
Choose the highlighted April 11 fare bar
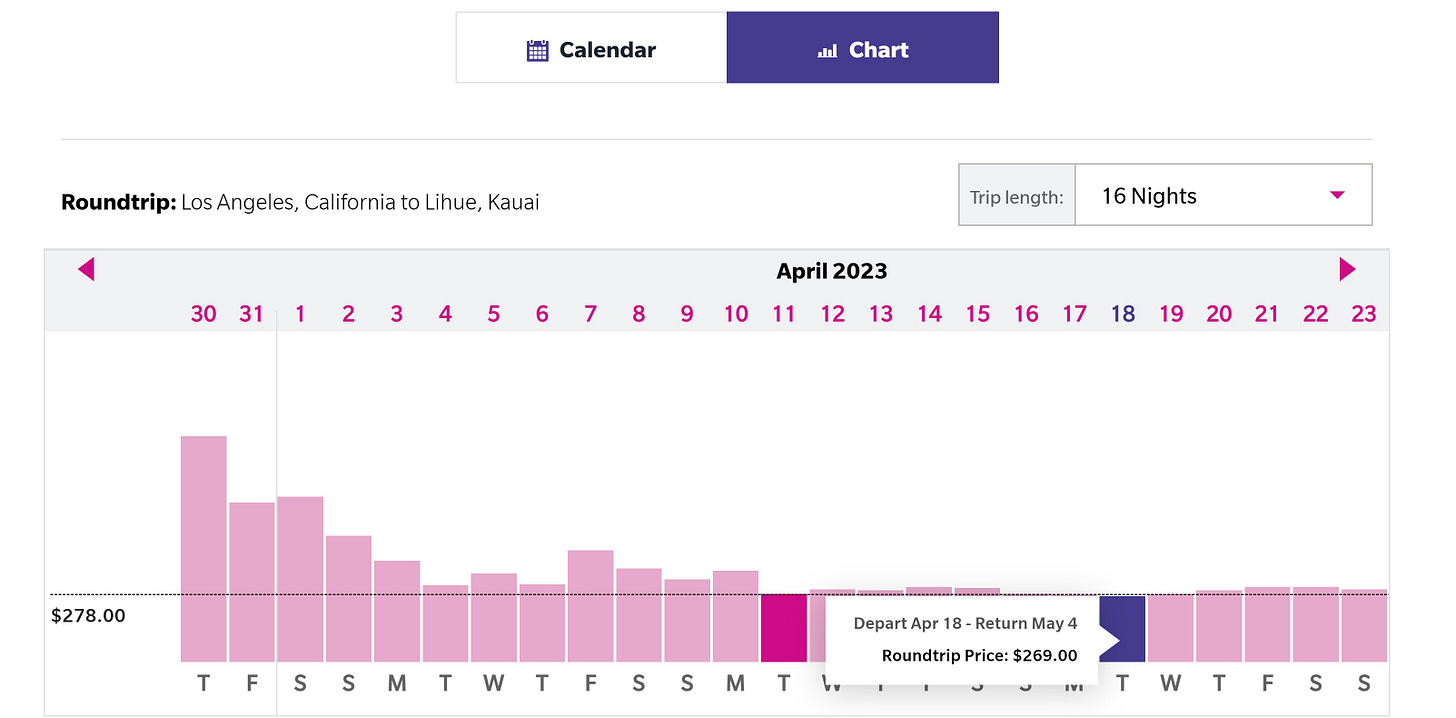(784, 628)
